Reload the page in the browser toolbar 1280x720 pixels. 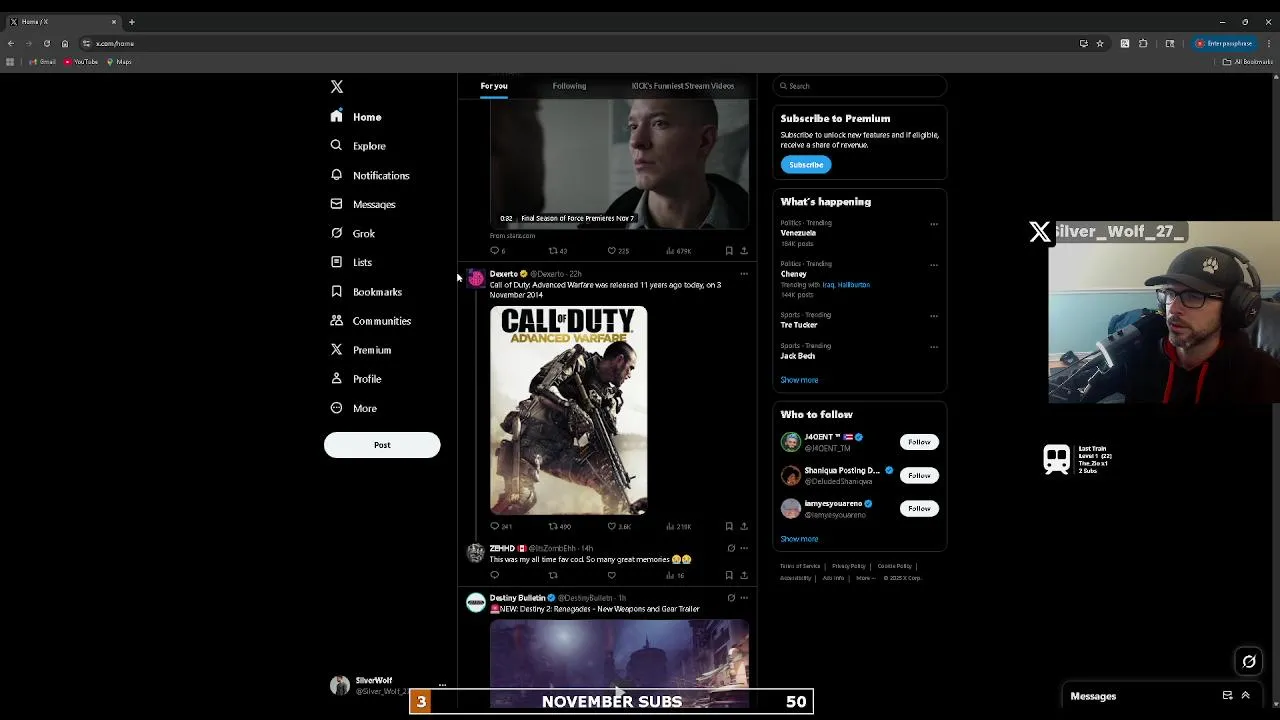46,43
